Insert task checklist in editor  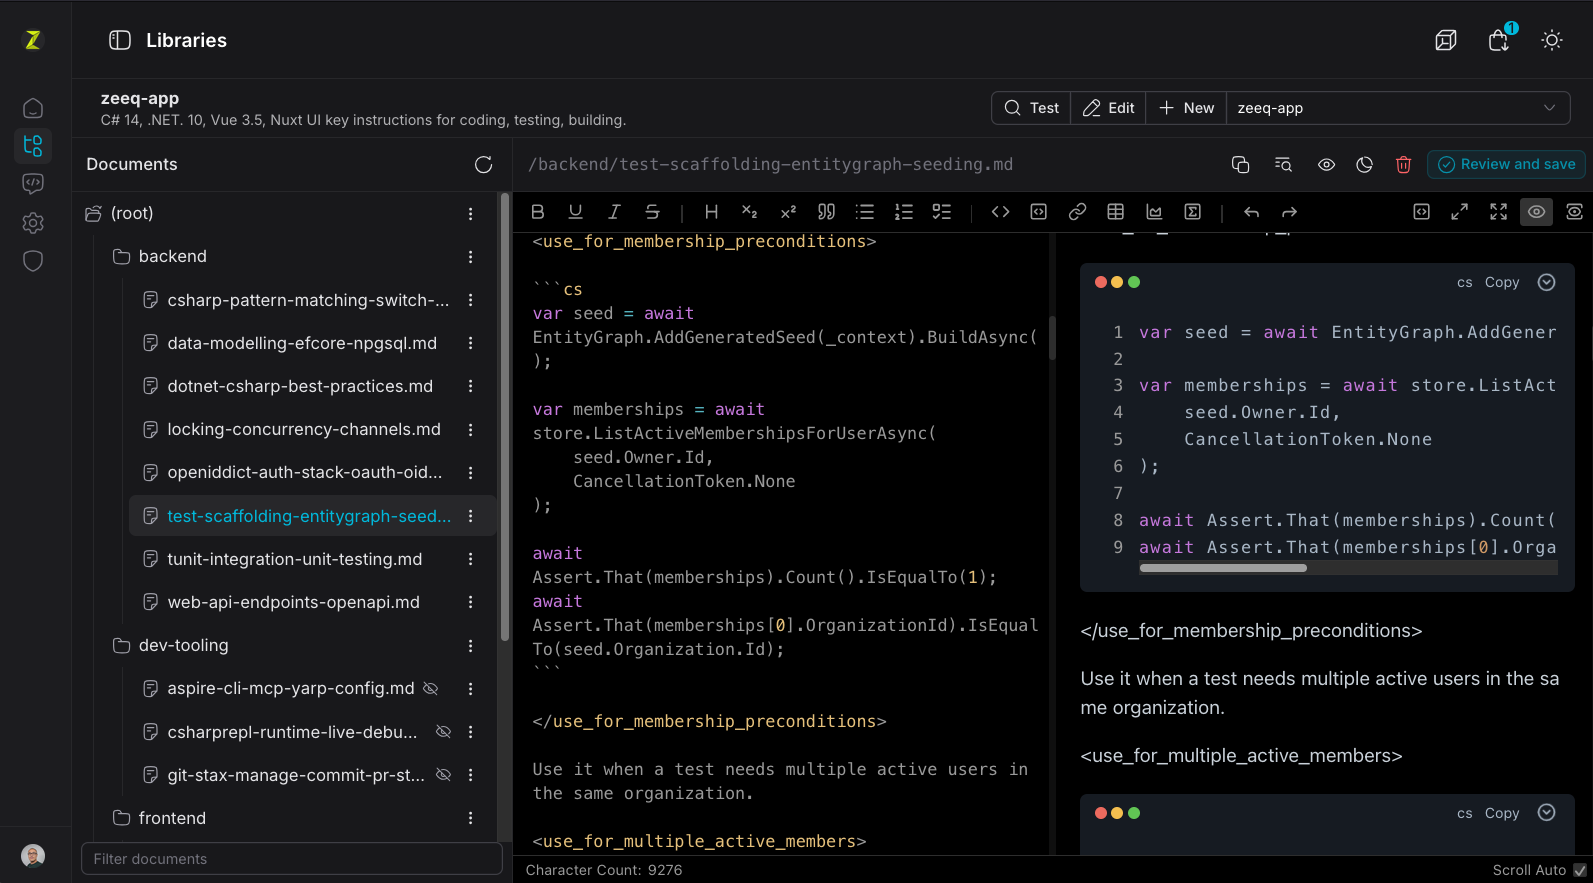click(x=941, y=212)
